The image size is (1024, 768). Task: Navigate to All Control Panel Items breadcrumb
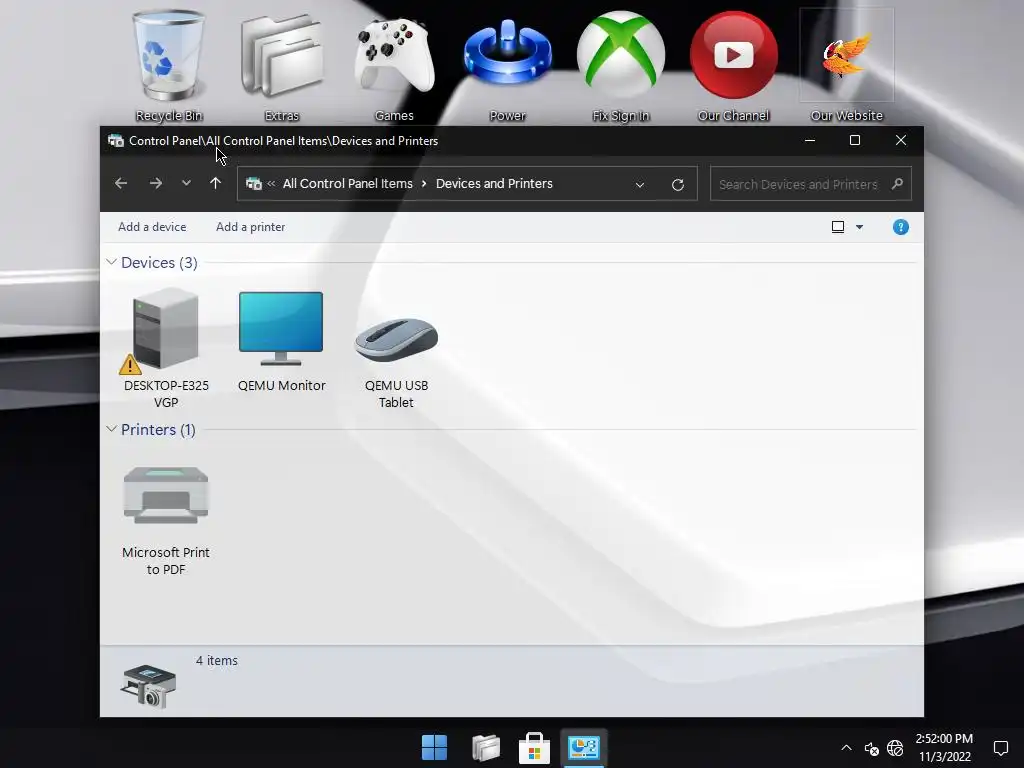[x=347, y=184]
